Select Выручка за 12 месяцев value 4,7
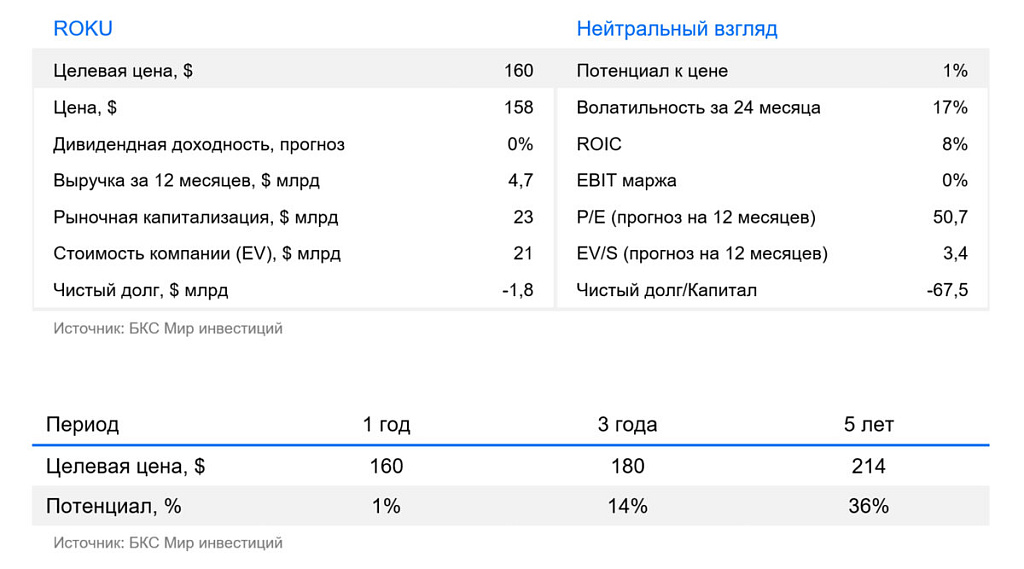1024x569 pixels. click(520, 181)
